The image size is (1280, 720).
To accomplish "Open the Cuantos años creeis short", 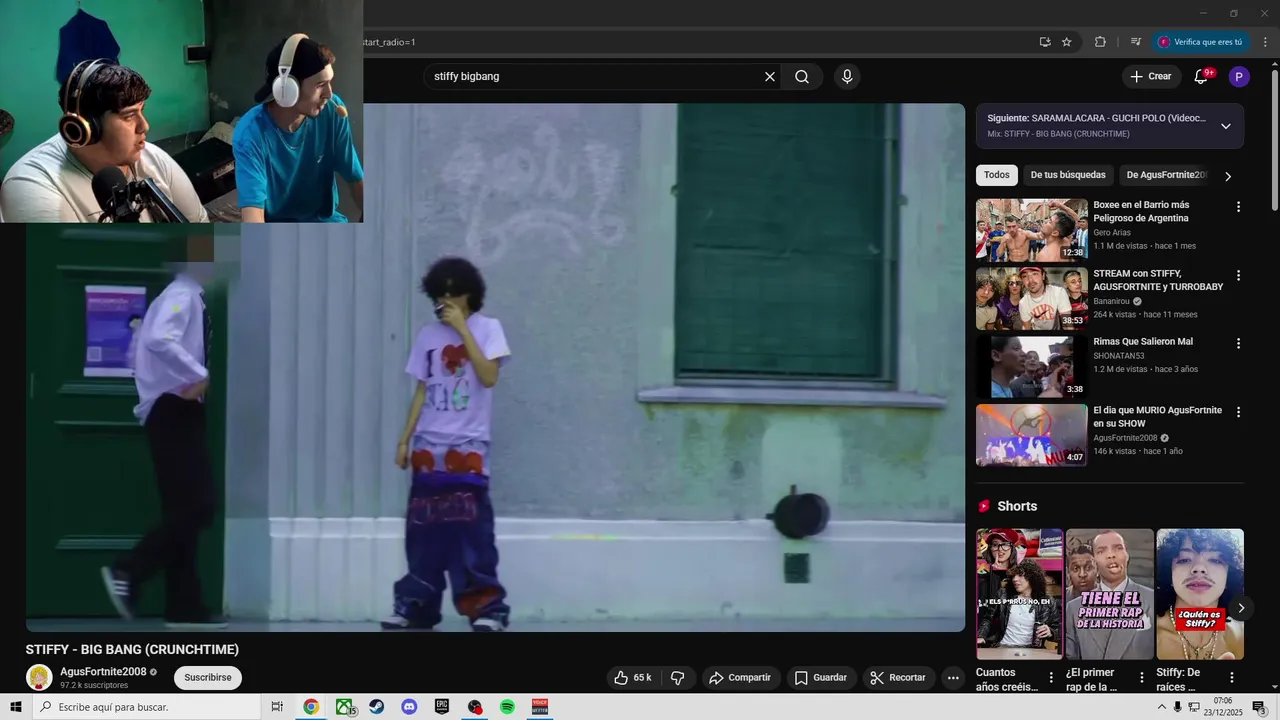I will point(1019,594).
